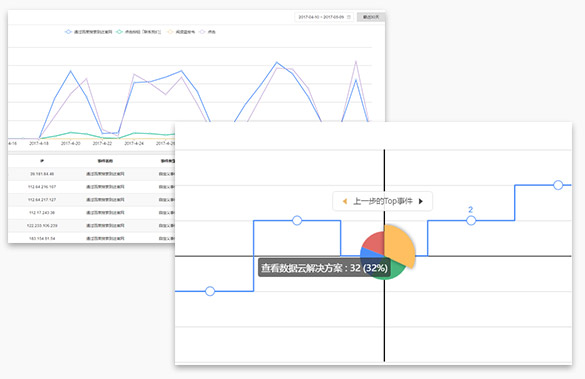585x379 pixels.
Task: Click the step node labeled 2
Action: 471,220
